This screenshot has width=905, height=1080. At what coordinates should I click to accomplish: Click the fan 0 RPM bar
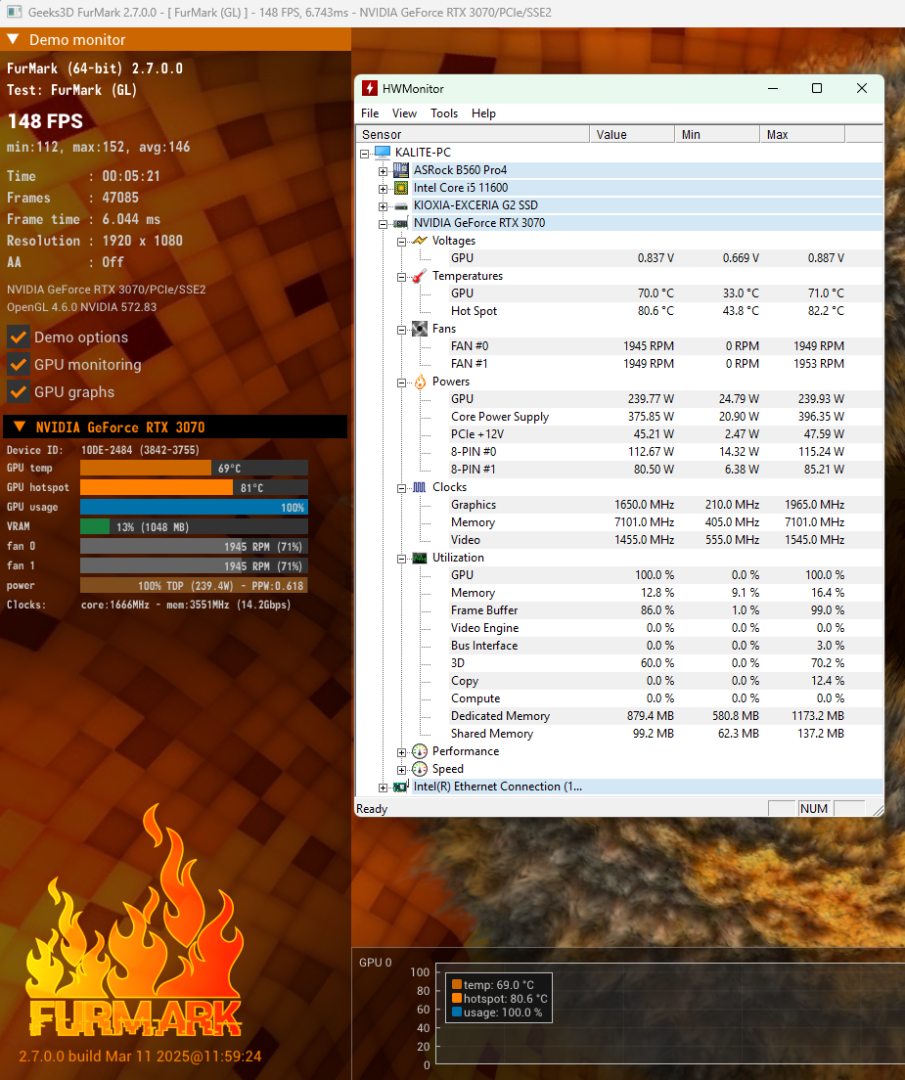[x=194, y=546]
